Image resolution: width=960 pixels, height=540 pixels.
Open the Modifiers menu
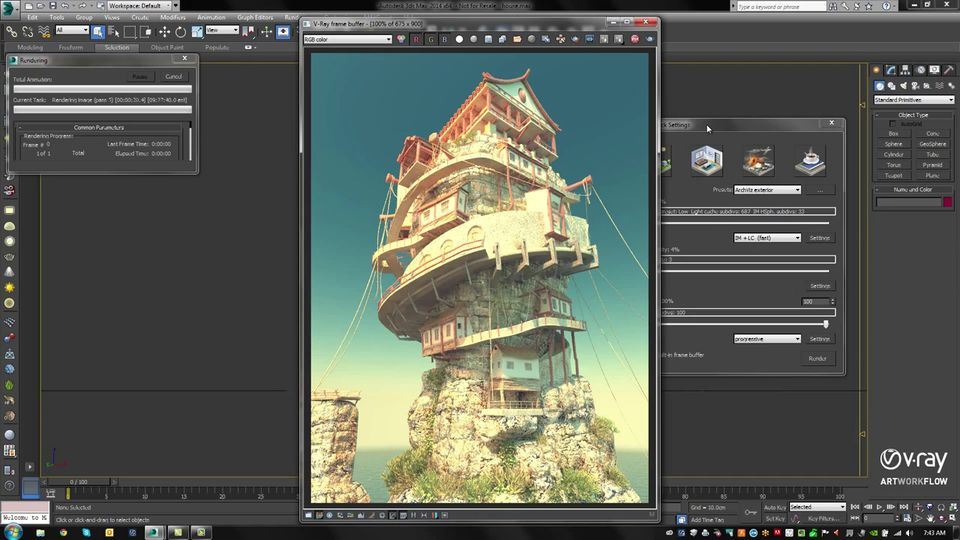(x=173, y=18)
